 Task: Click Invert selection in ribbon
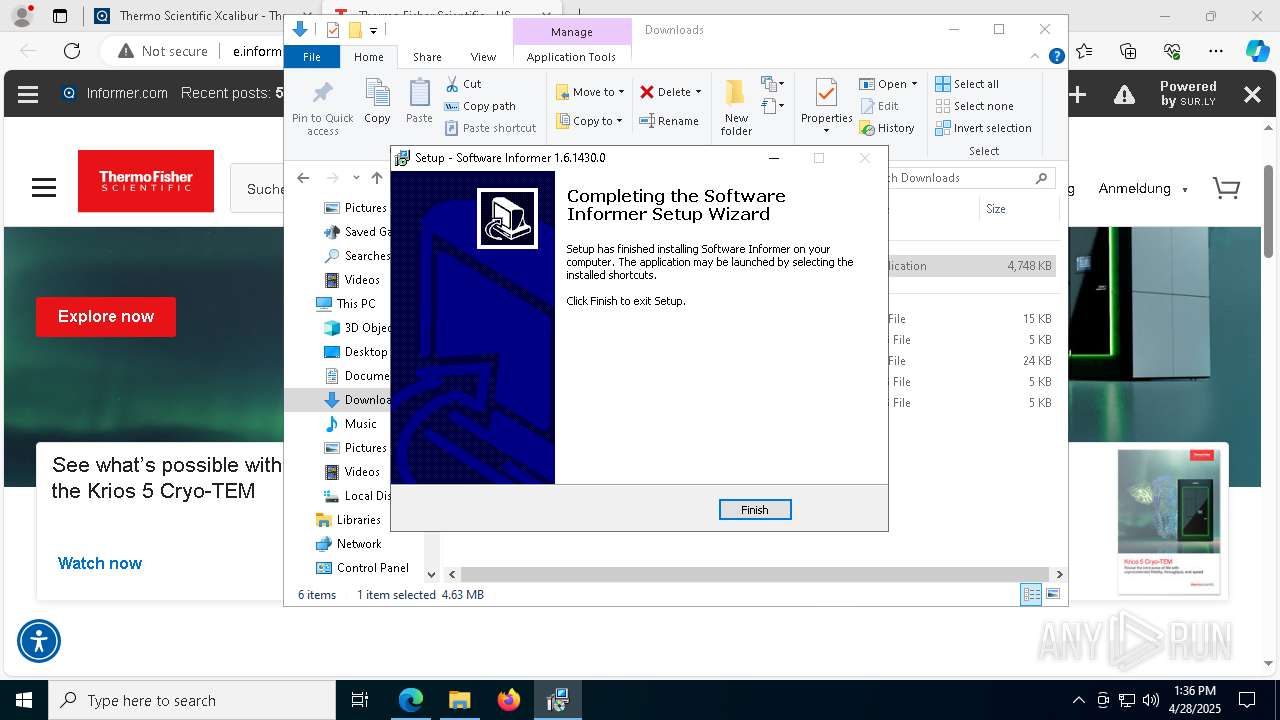click(983, 128)
